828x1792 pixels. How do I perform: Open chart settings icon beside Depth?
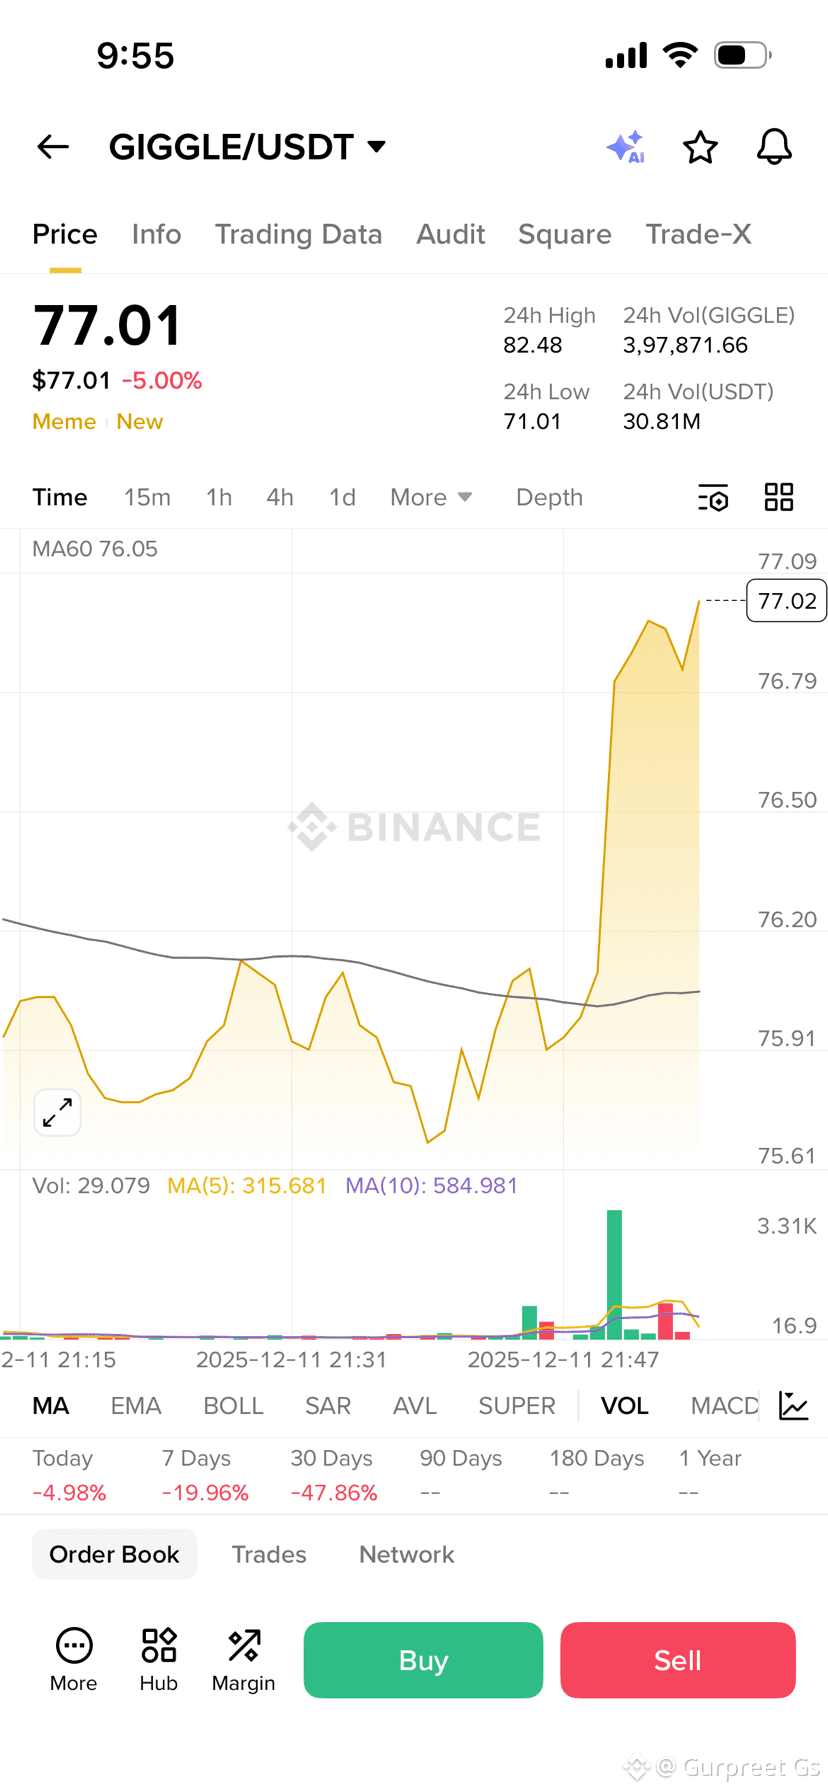tap(713, 497)
